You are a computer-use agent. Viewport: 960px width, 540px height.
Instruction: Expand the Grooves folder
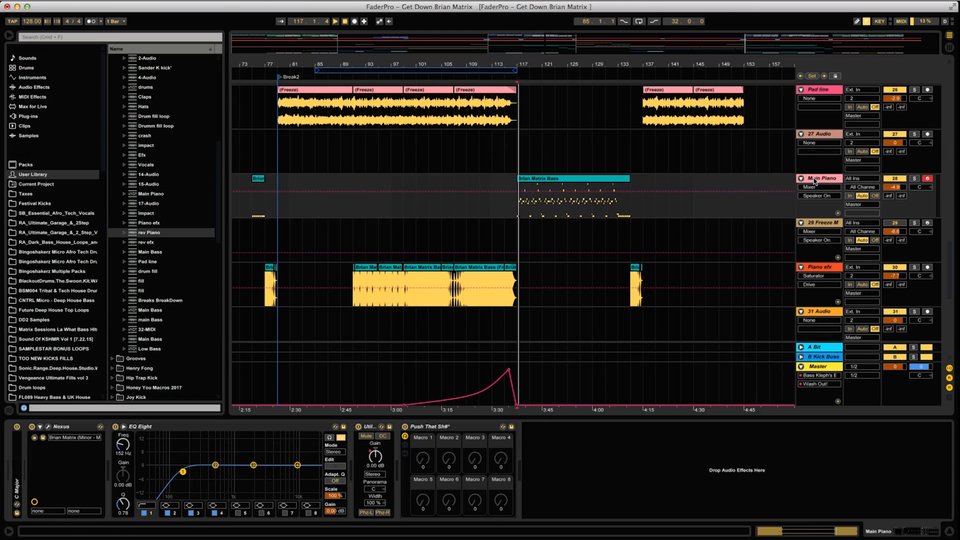pyautogui.click(x=113, y=359)
